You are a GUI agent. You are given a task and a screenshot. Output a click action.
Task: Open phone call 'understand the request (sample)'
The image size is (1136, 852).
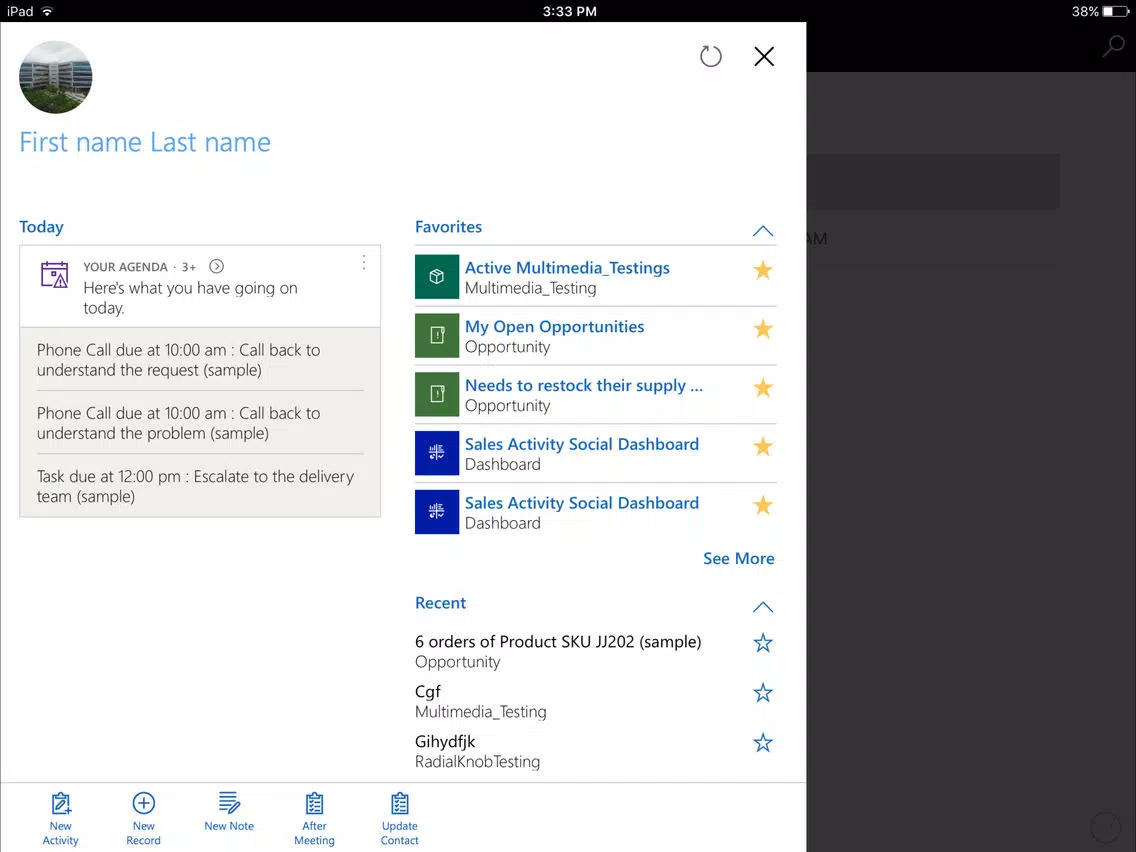pyautogui.click(x=200, y=360)
